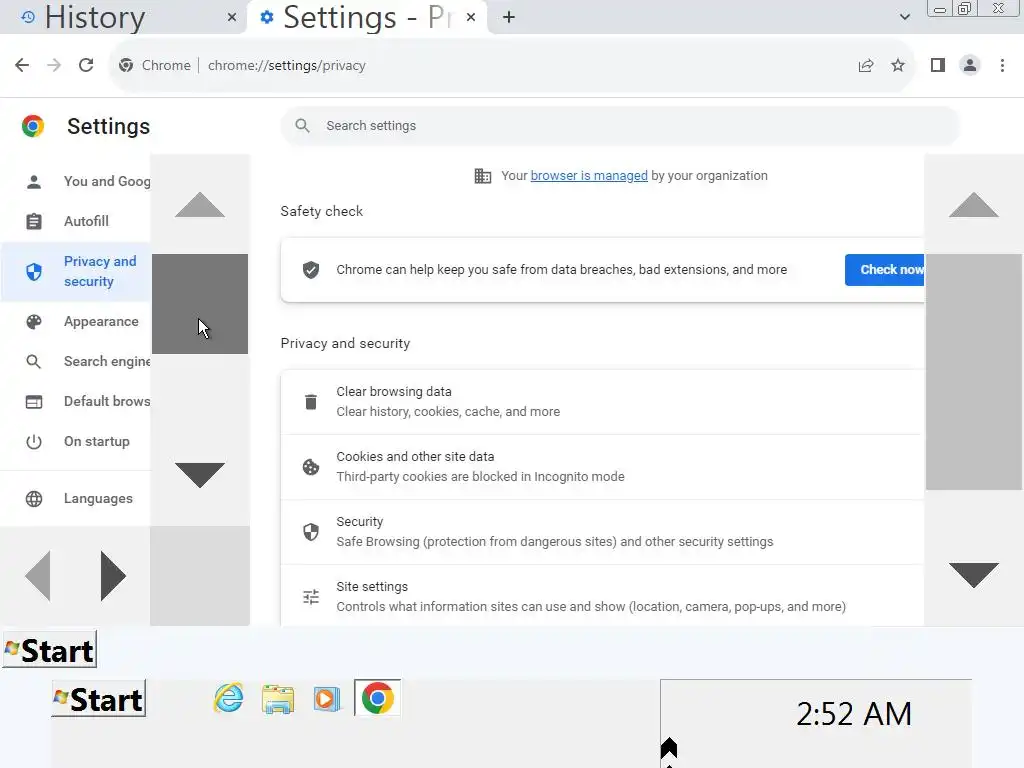Click the main page scrollbar thumb
Image resolution: width=1024 pixels, height=768 pixels.
[x=974, y=372]
